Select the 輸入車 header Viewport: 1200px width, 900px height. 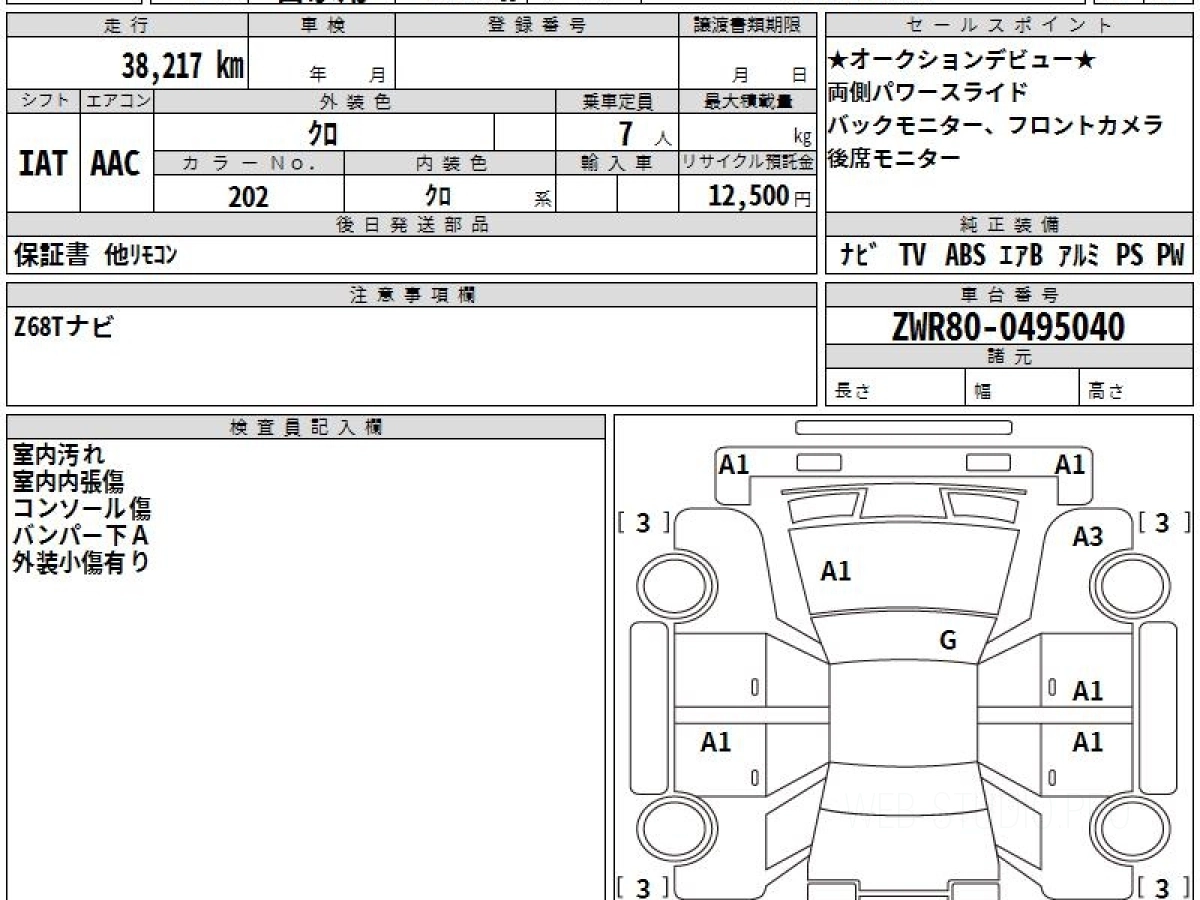[617, 163]
